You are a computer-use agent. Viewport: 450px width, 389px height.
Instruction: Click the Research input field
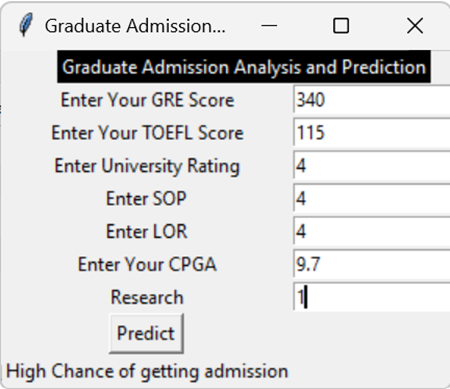click(x=372, y=297)
